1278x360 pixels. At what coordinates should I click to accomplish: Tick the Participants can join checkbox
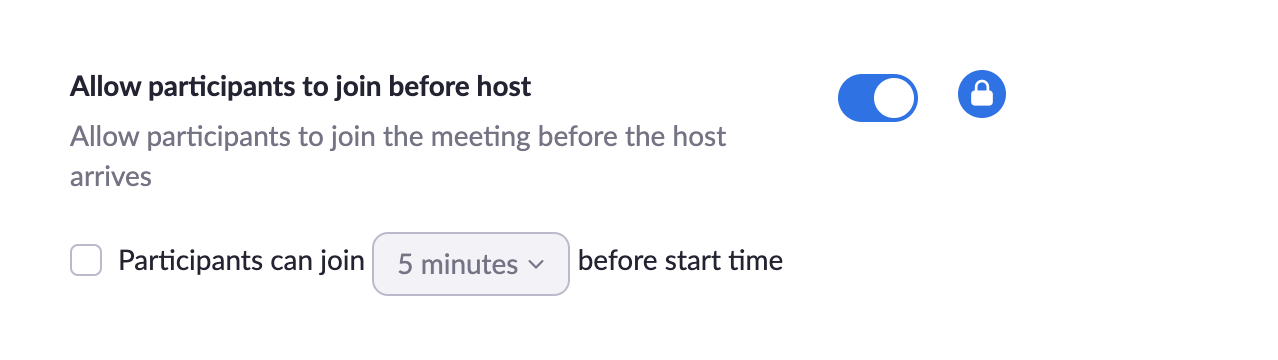click(86, 261)
